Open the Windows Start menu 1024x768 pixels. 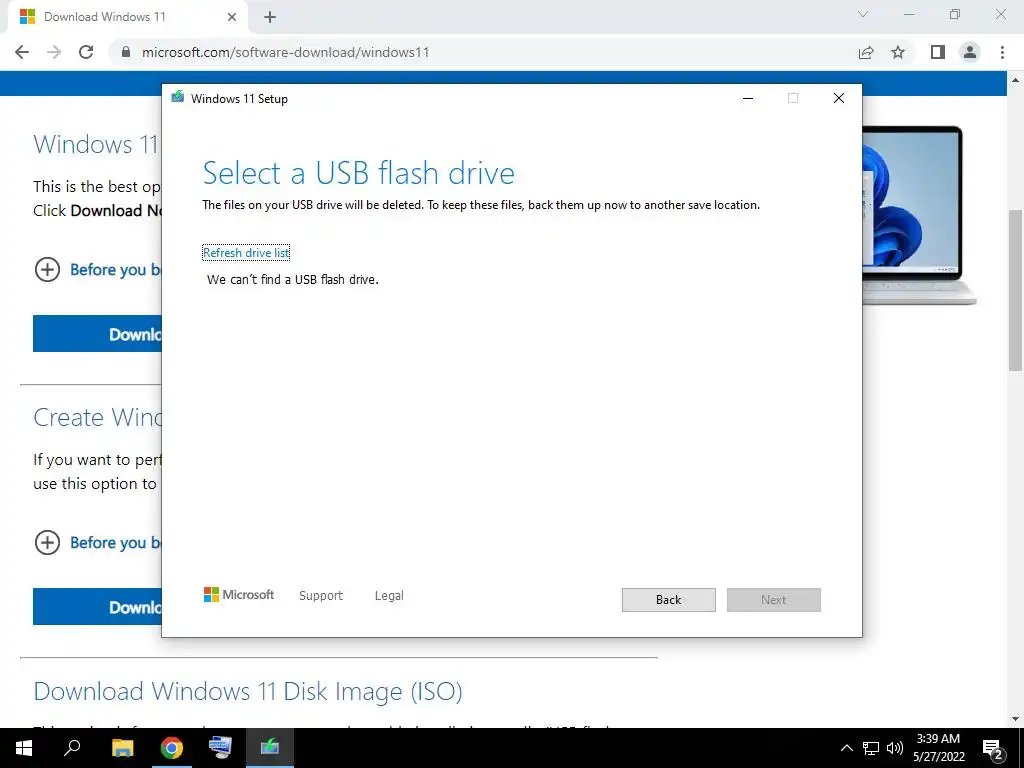(24, 748)
